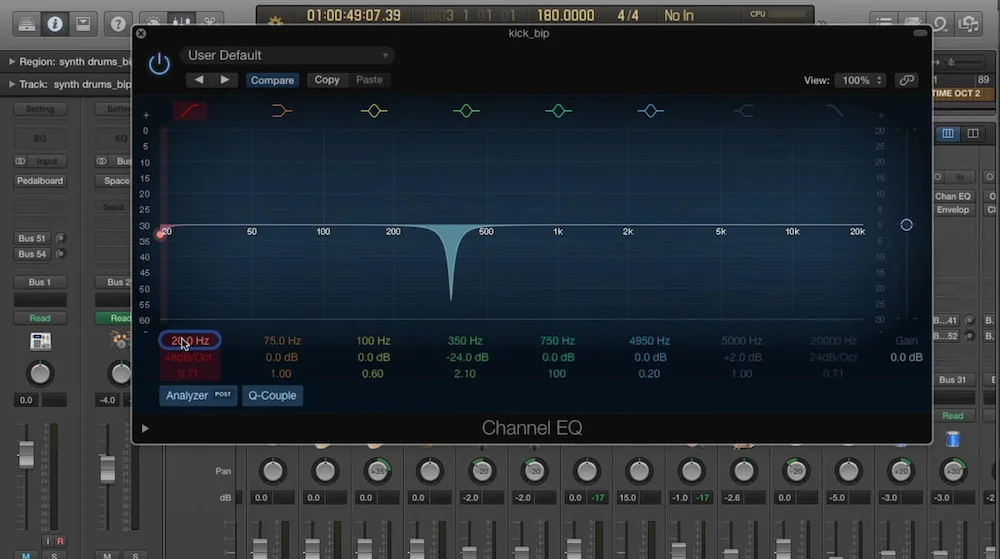Open the Media browser icon

(x=969, y=24)
